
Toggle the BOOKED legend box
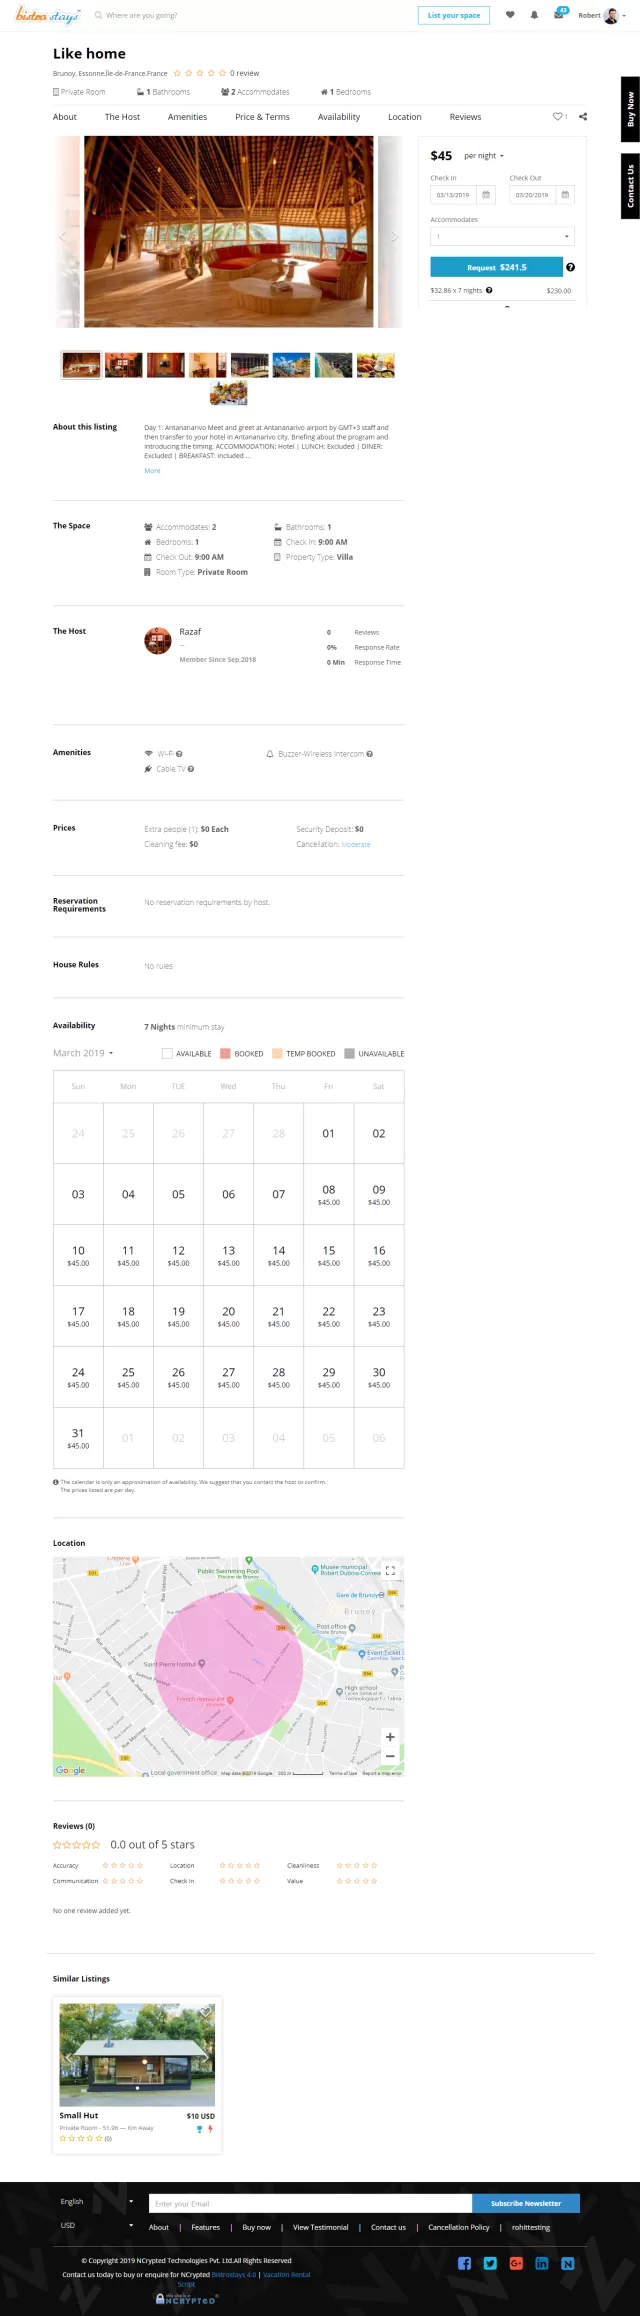[226, 1053]
